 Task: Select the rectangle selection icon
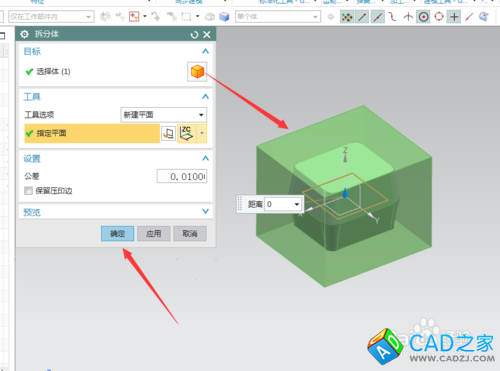tap(186, 16)
